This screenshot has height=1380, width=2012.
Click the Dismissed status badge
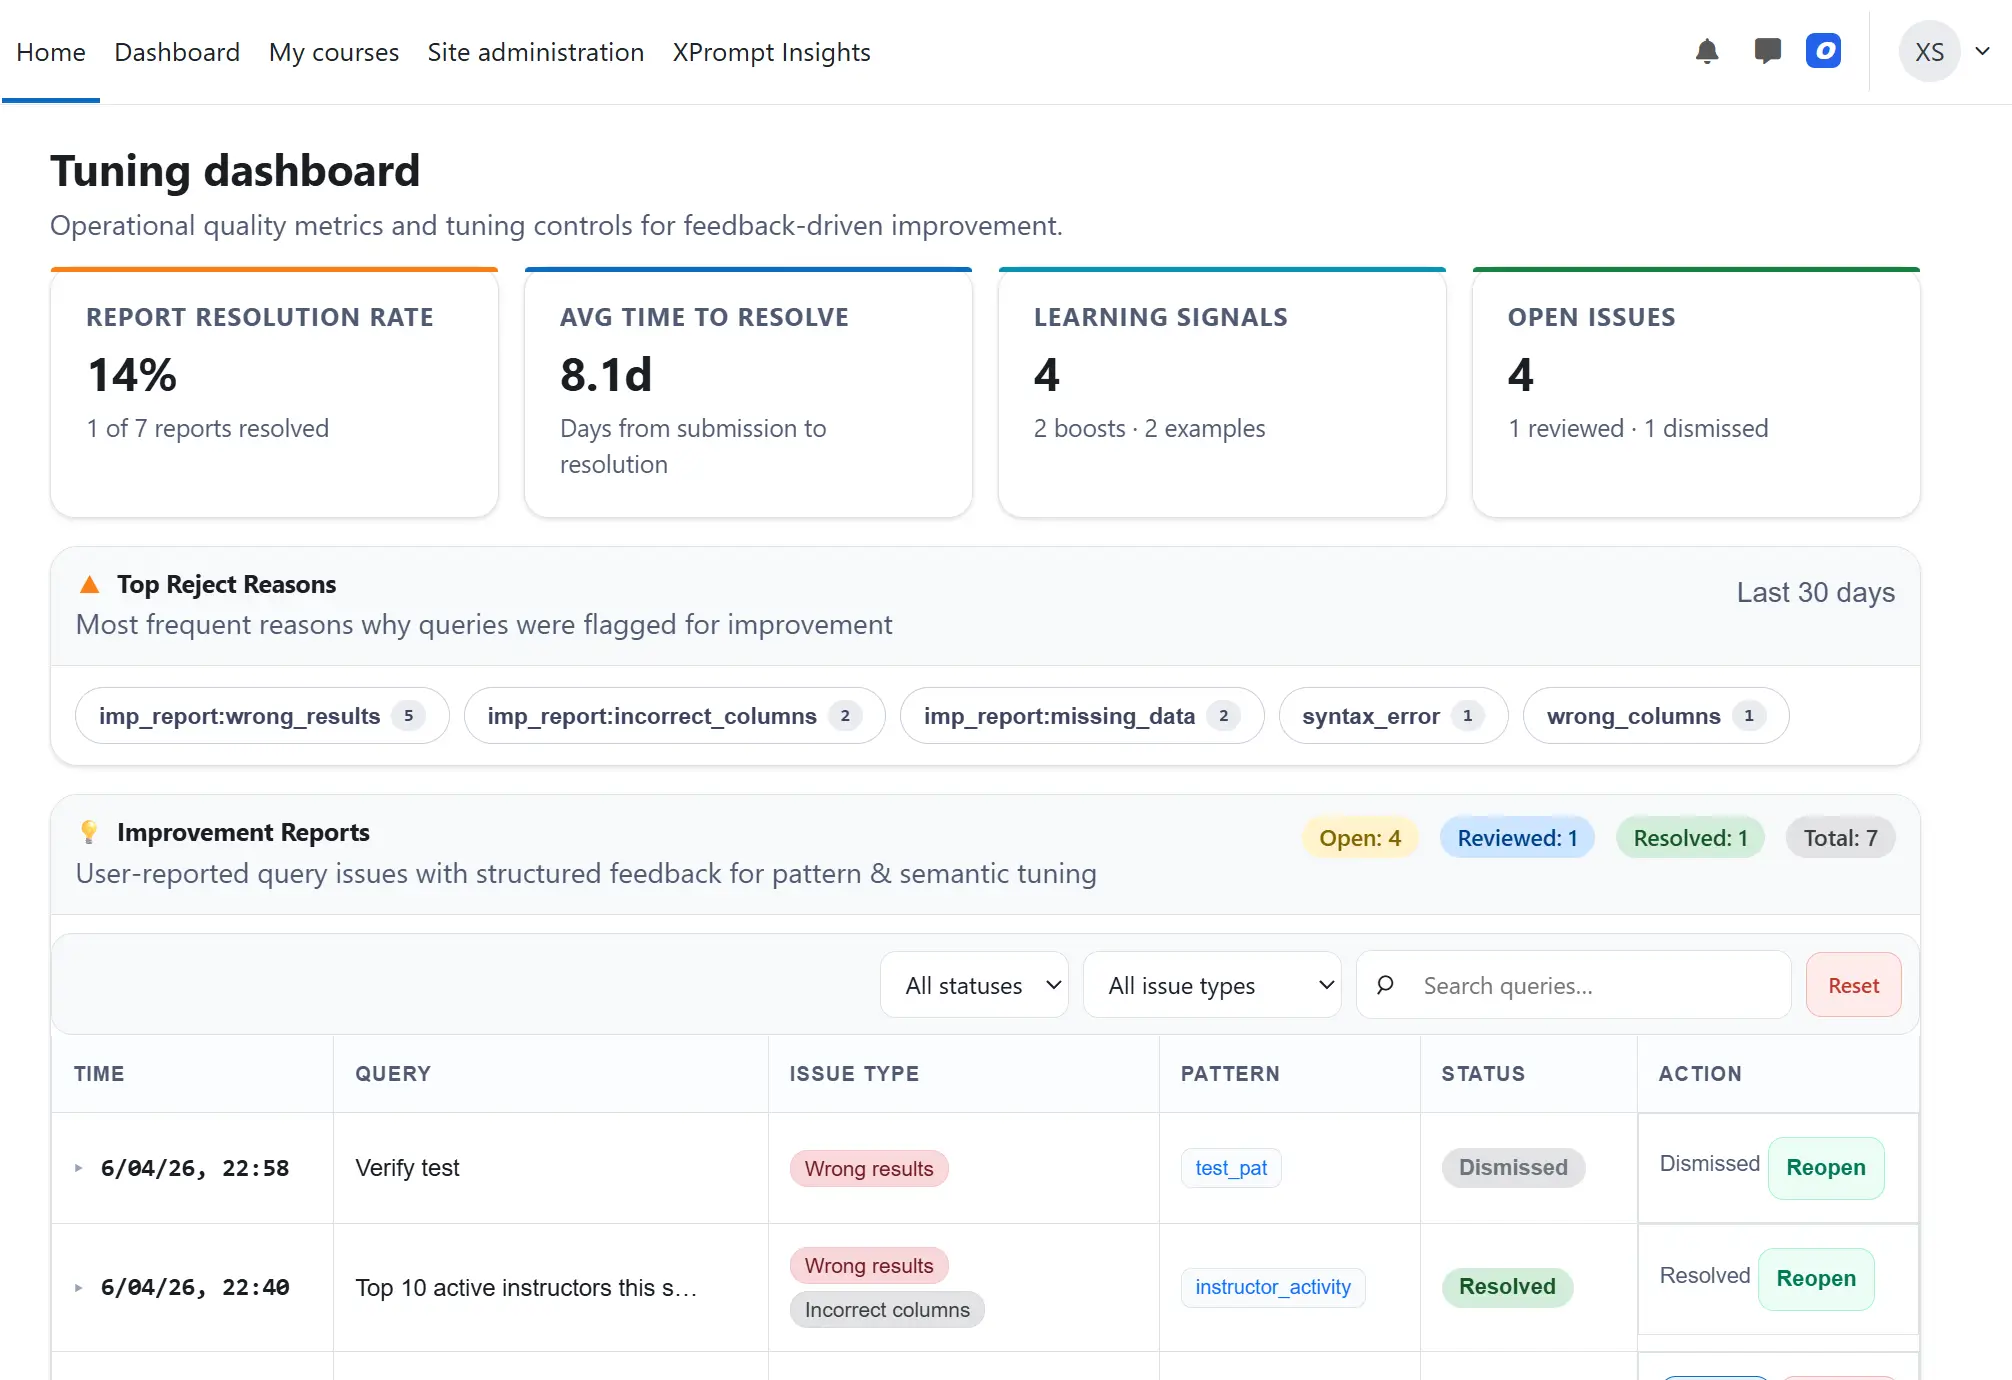[x=1513, y=1168]
